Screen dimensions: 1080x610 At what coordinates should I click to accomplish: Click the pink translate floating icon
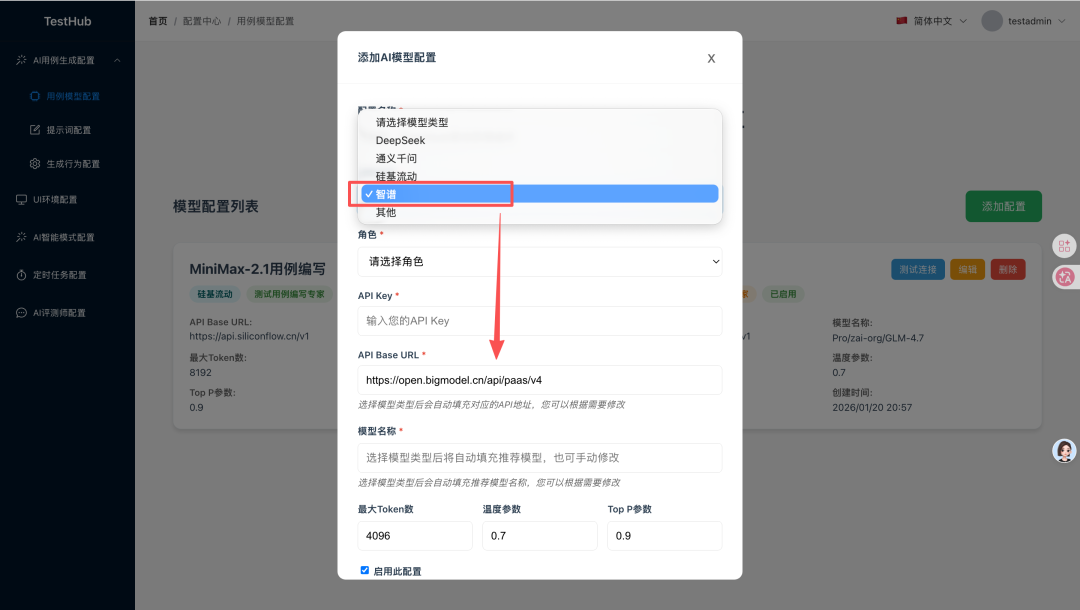(x=1065, y=277)
